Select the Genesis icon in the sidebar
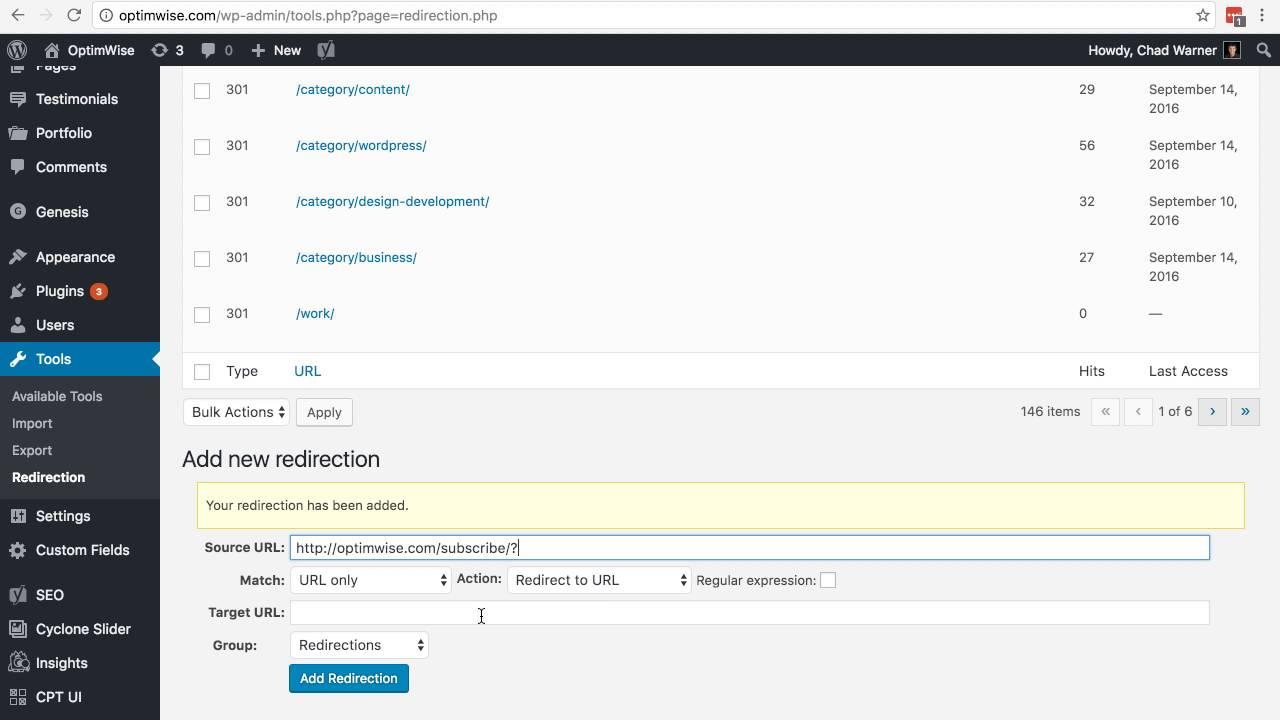Viewport: 1280px width, 720px height. (18, 211)
